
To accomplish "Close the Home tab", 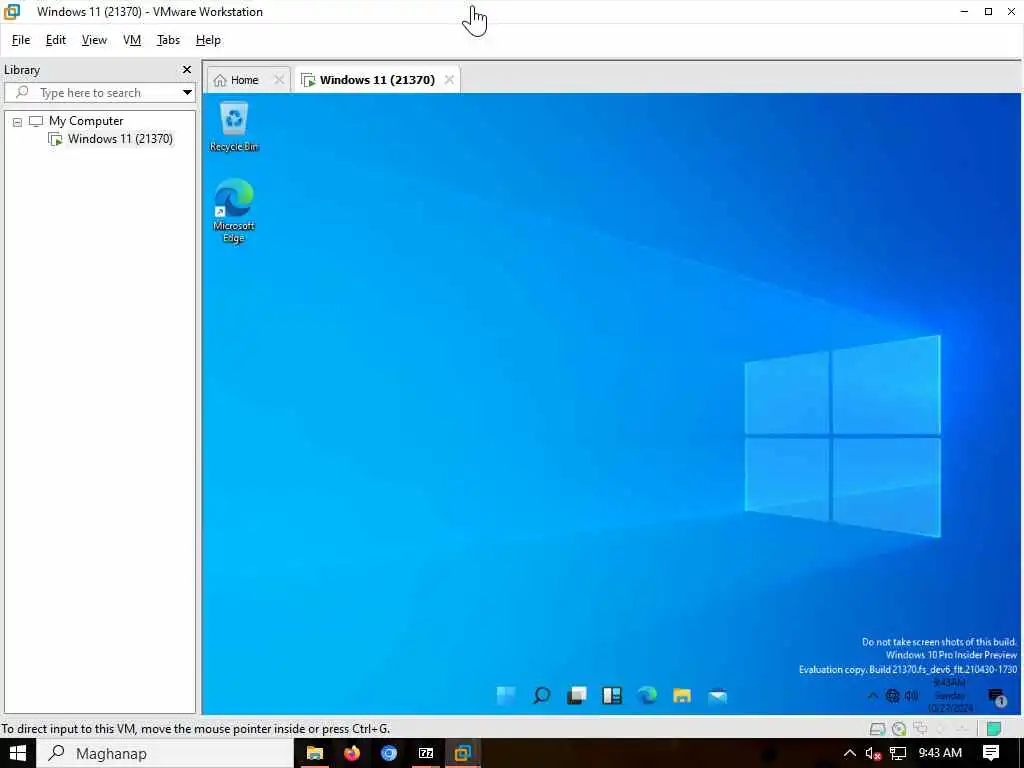I will 279,80.
